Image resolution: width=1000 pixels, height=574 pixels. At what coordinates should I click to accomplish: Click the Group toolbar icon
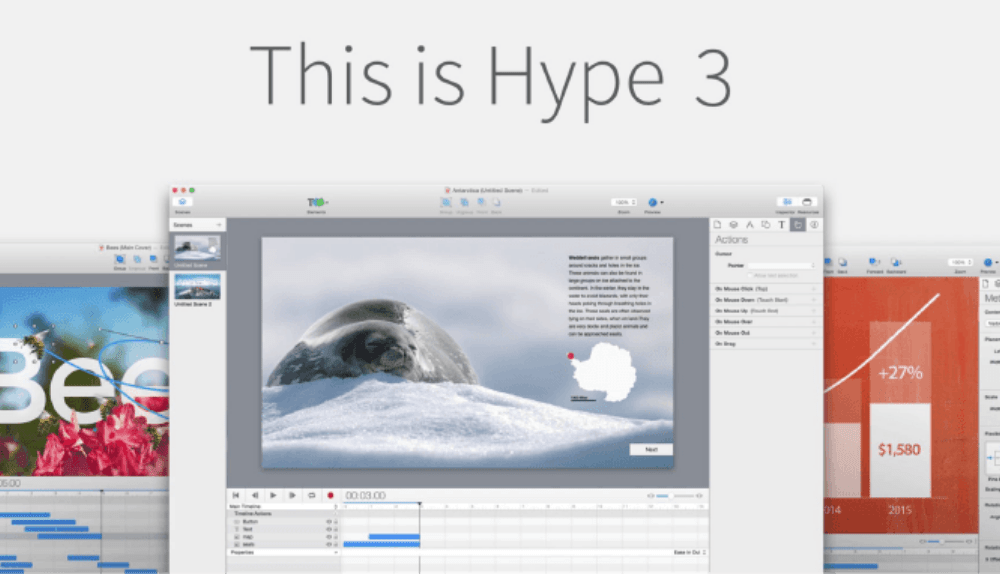(446, 202)
